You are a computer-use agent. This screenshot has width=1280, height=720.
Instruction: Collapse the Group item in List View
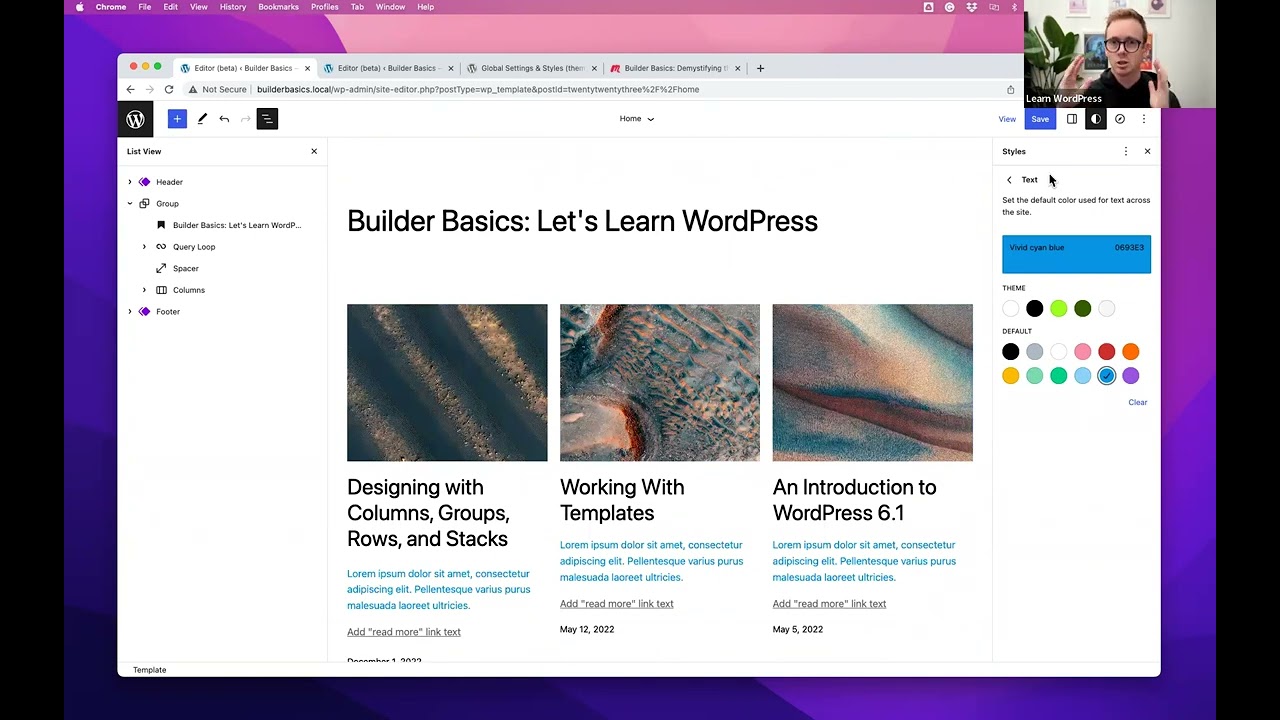tap(130, 204)
